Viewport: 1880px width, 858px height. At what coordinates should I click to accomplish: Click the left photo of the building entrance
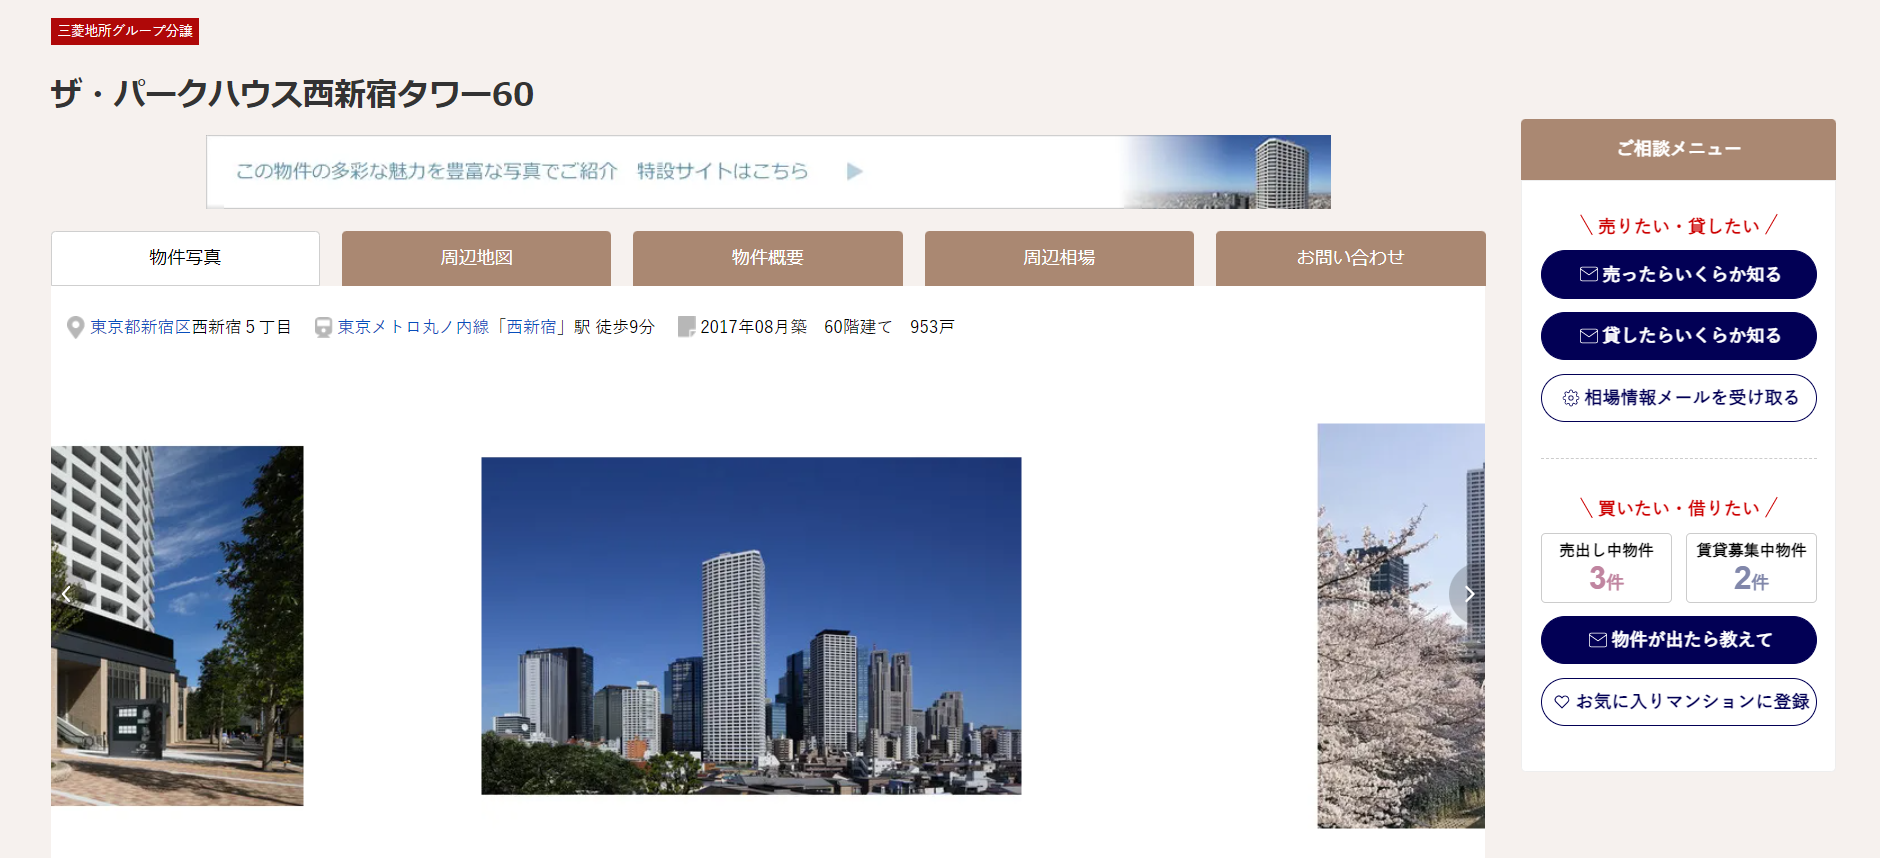pyautogui.click(x=177, y=626)
